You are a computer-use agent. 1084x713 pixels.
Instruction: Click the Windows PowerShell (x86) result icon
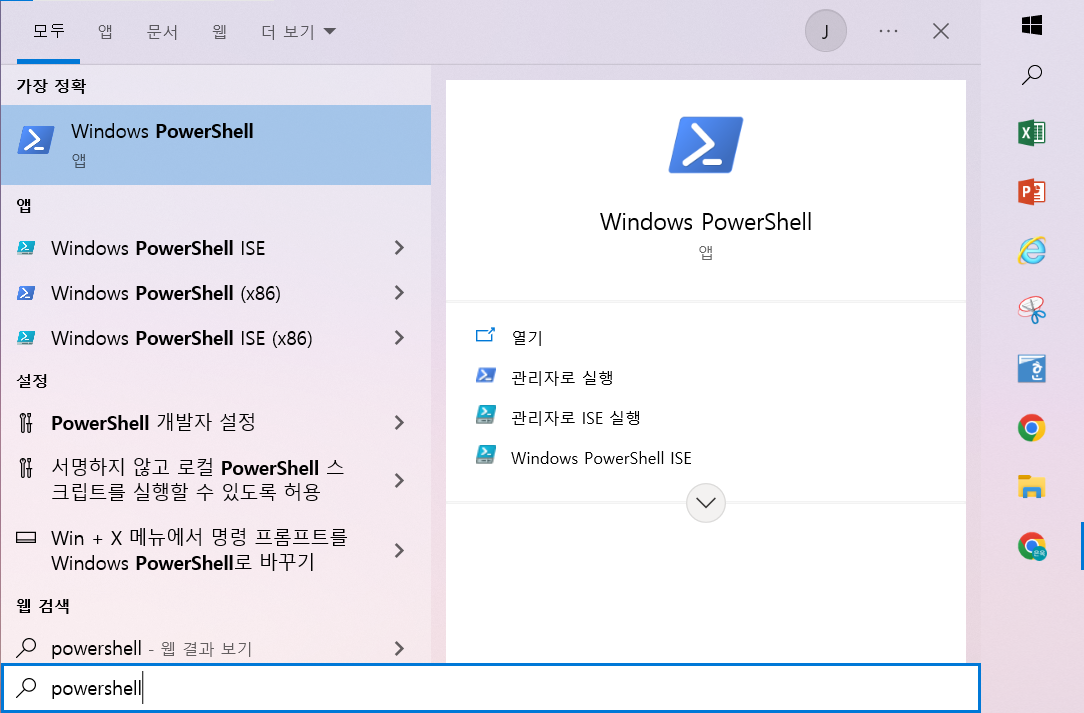click(26, 293)
